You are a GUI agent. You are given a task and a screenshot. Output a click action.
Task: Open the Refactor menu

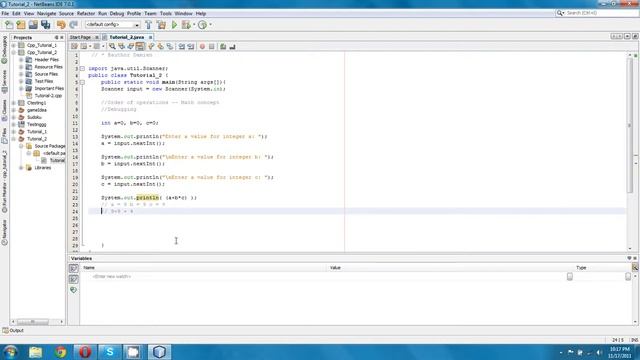[86, 13]
